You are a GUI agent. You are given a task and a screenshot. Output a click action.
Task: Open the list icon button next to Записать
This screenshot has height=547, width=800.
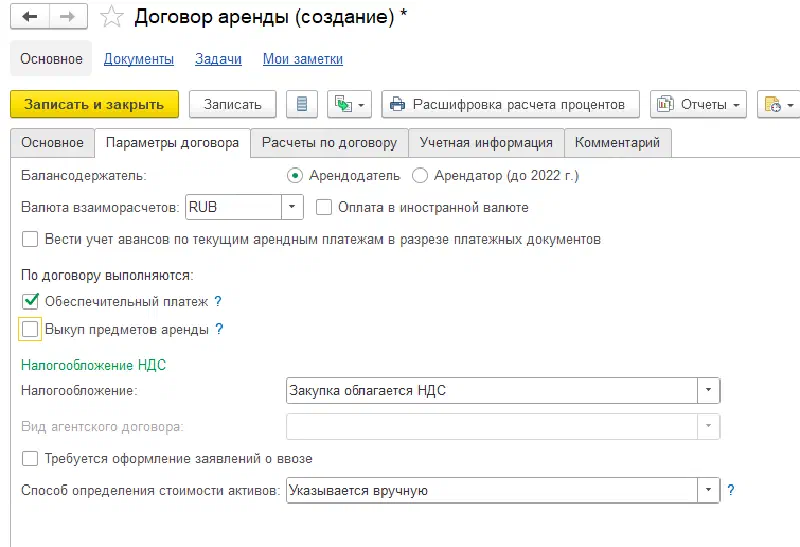pyautogui.click(x=302, y=104)
